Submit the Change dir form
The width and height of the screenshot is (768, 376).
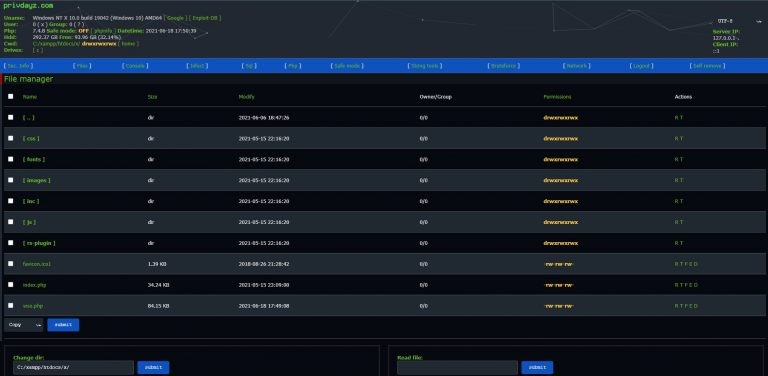pyautogui.click(x=153, y=367)
